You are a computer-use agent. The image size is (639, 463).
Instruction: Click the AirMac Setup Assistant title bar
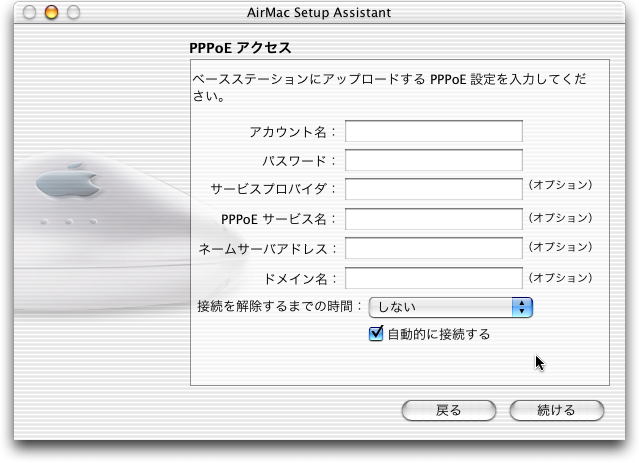tap(319, 13)
